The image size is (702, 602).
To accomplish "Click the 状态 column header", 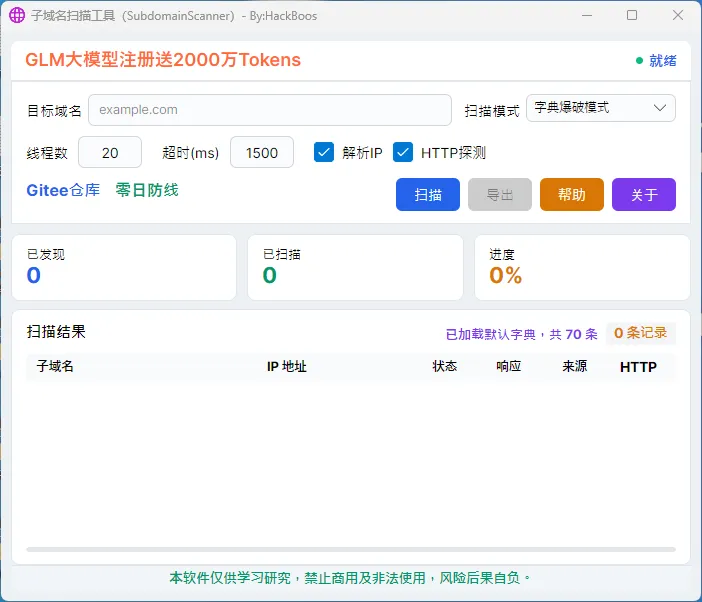I will [445, 366].
